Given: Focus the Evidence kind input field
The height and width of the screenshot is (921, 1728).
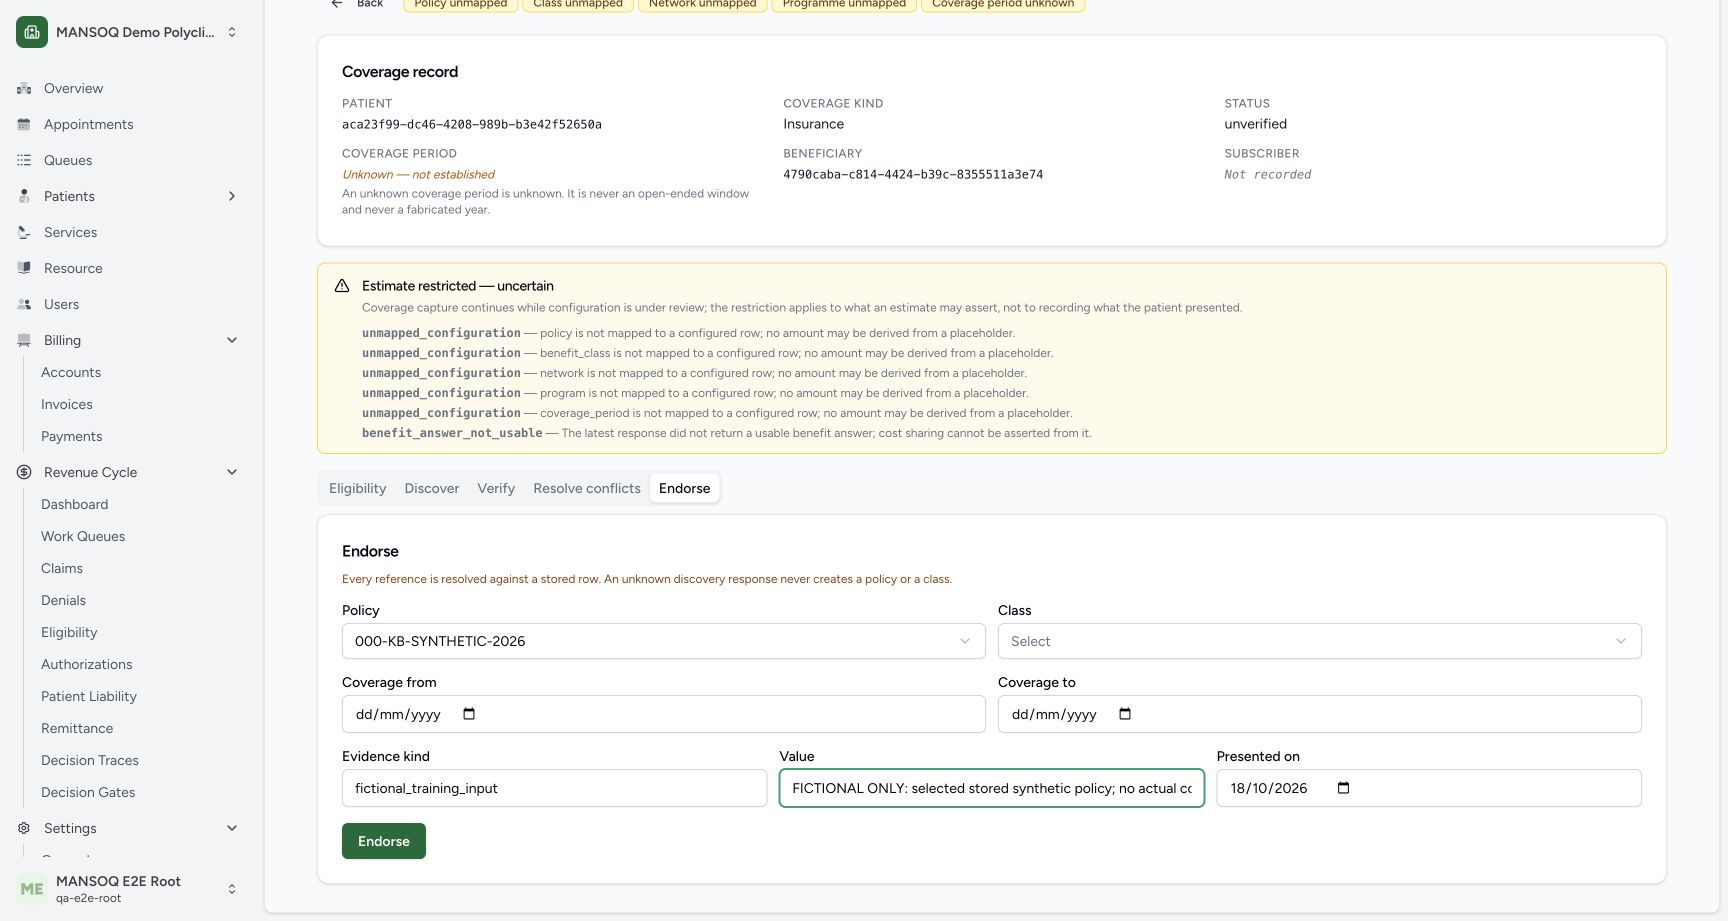Looking at the screenshot, I should (554, 788).
